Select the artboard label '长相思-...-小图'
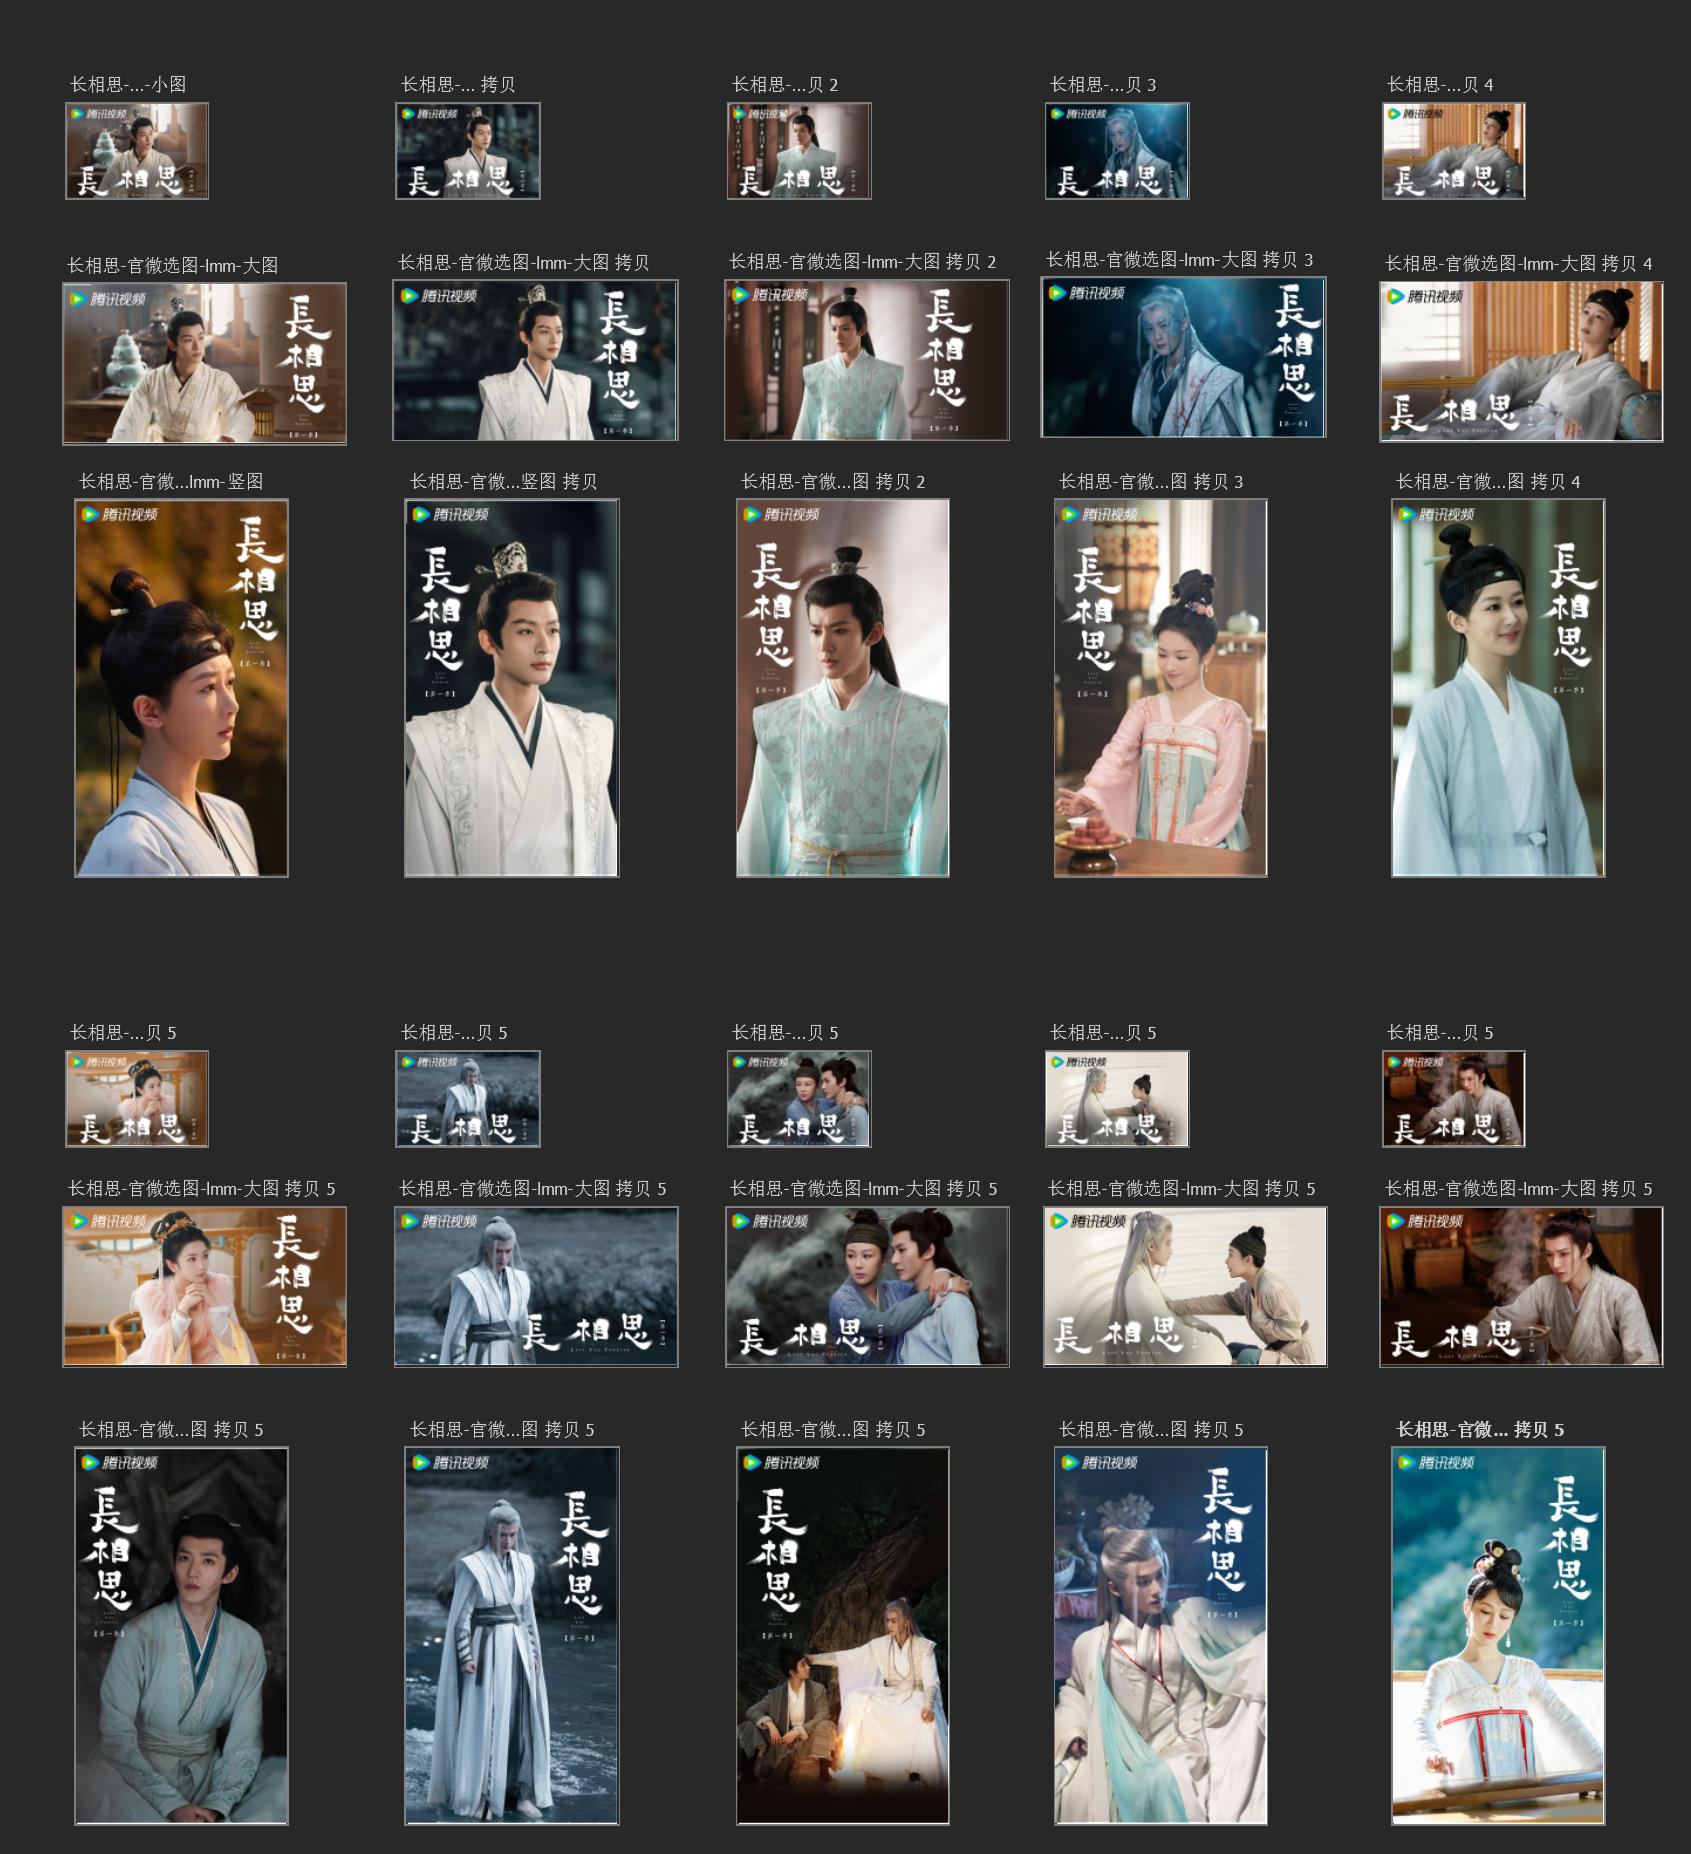Screen dimensions: 1691x1854 (x=128, y=85)
